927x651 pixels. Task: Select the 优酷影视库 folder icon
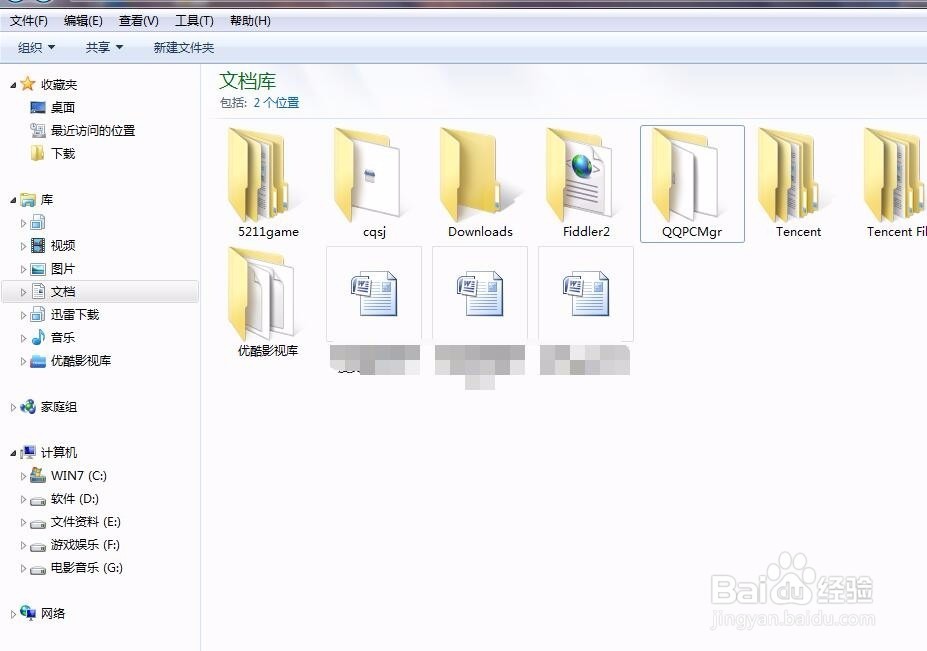261,294
